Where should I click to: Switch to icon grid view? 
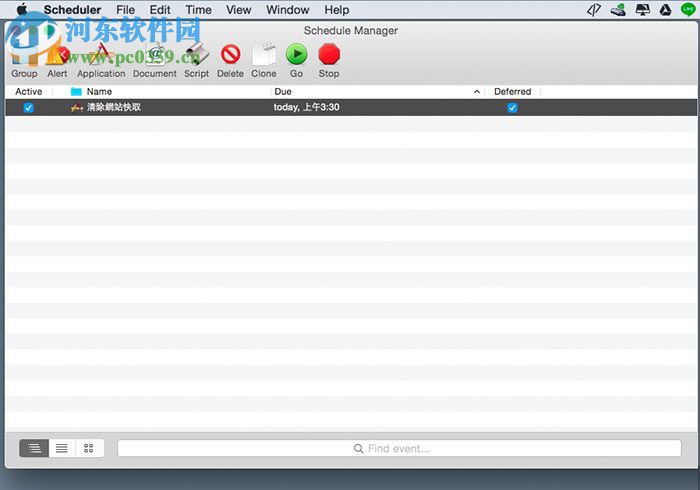89,448
